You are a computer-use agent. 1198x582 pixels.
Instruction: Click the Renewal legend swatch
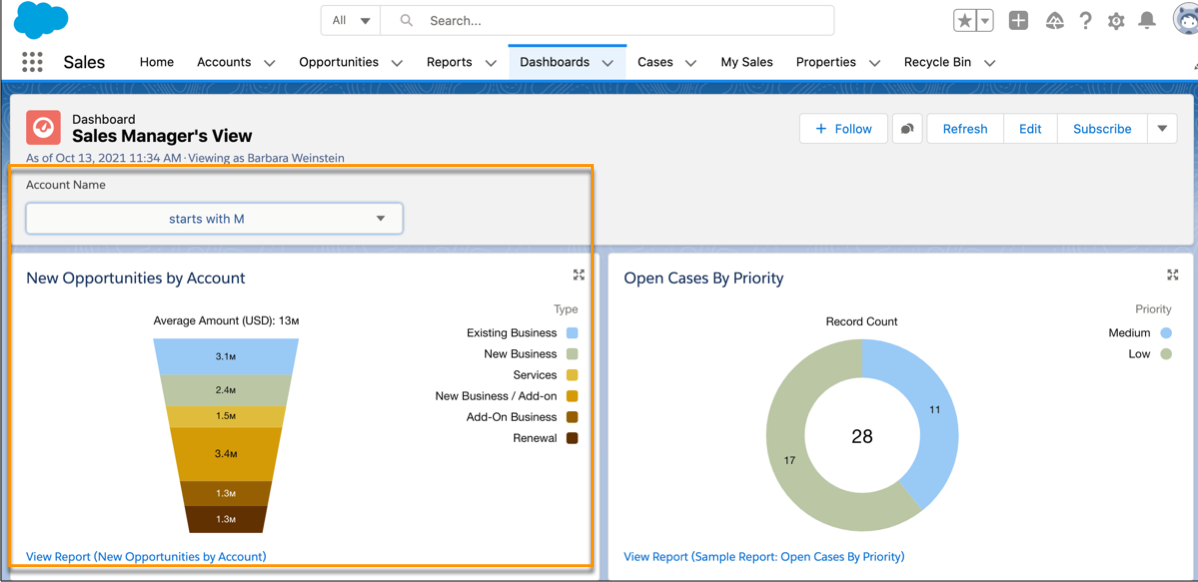coord(572,438)
